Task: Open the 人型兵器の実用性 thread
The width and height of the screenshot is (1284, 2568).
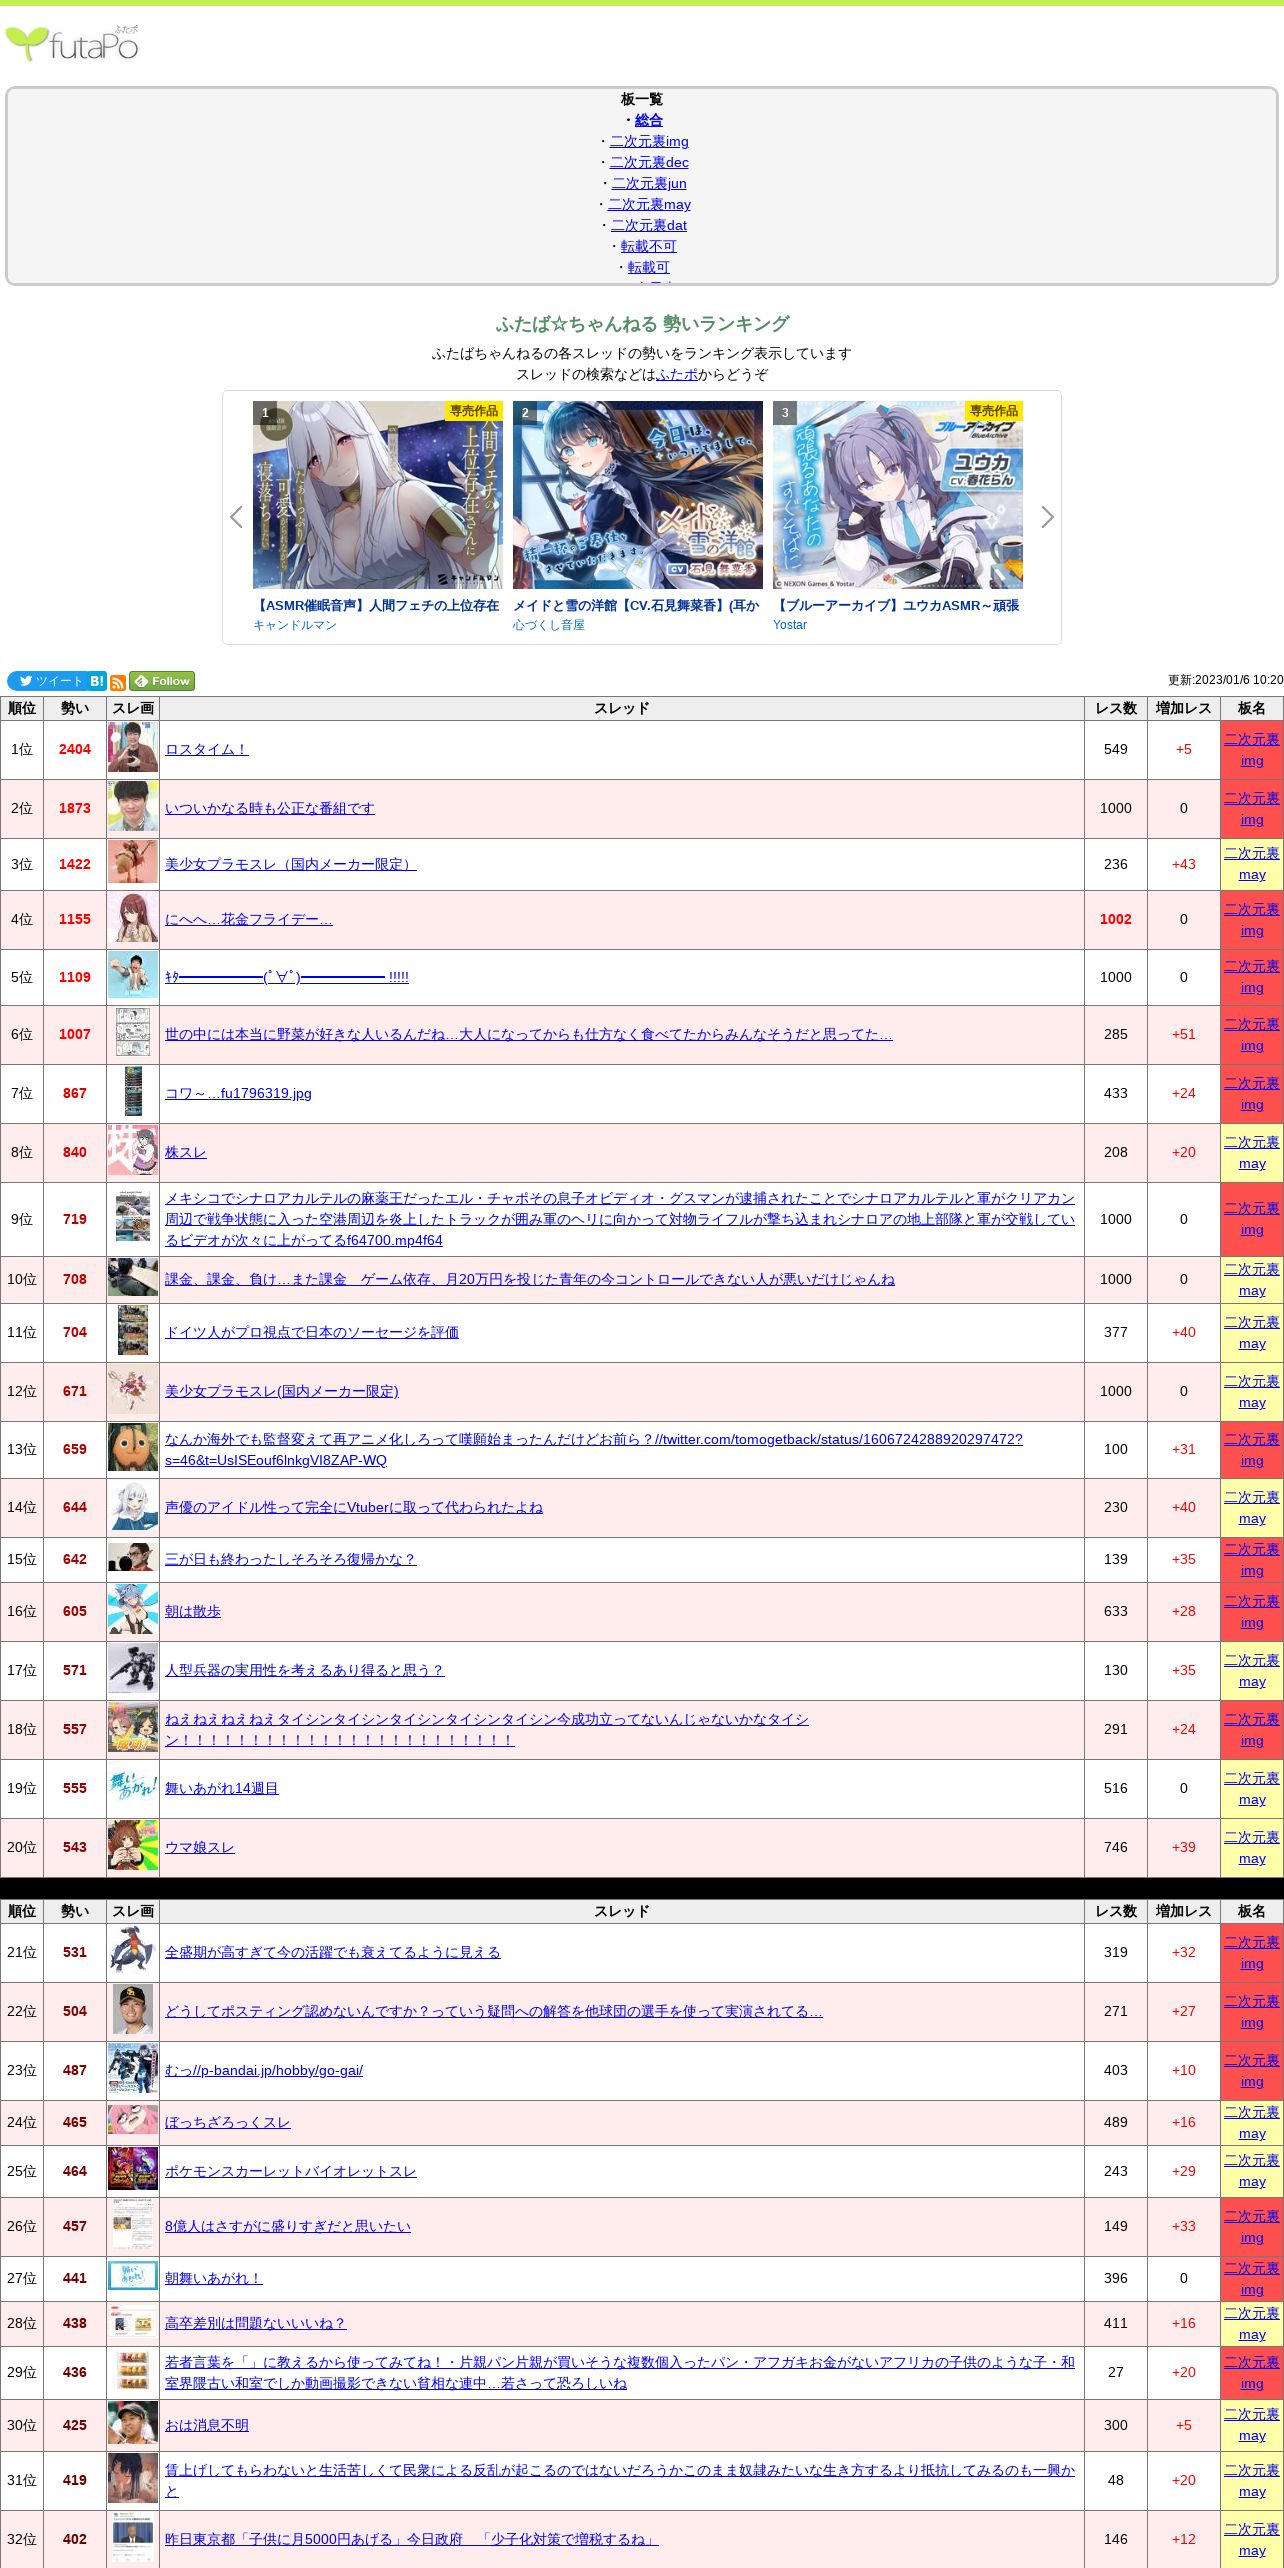Action: 304,1670
